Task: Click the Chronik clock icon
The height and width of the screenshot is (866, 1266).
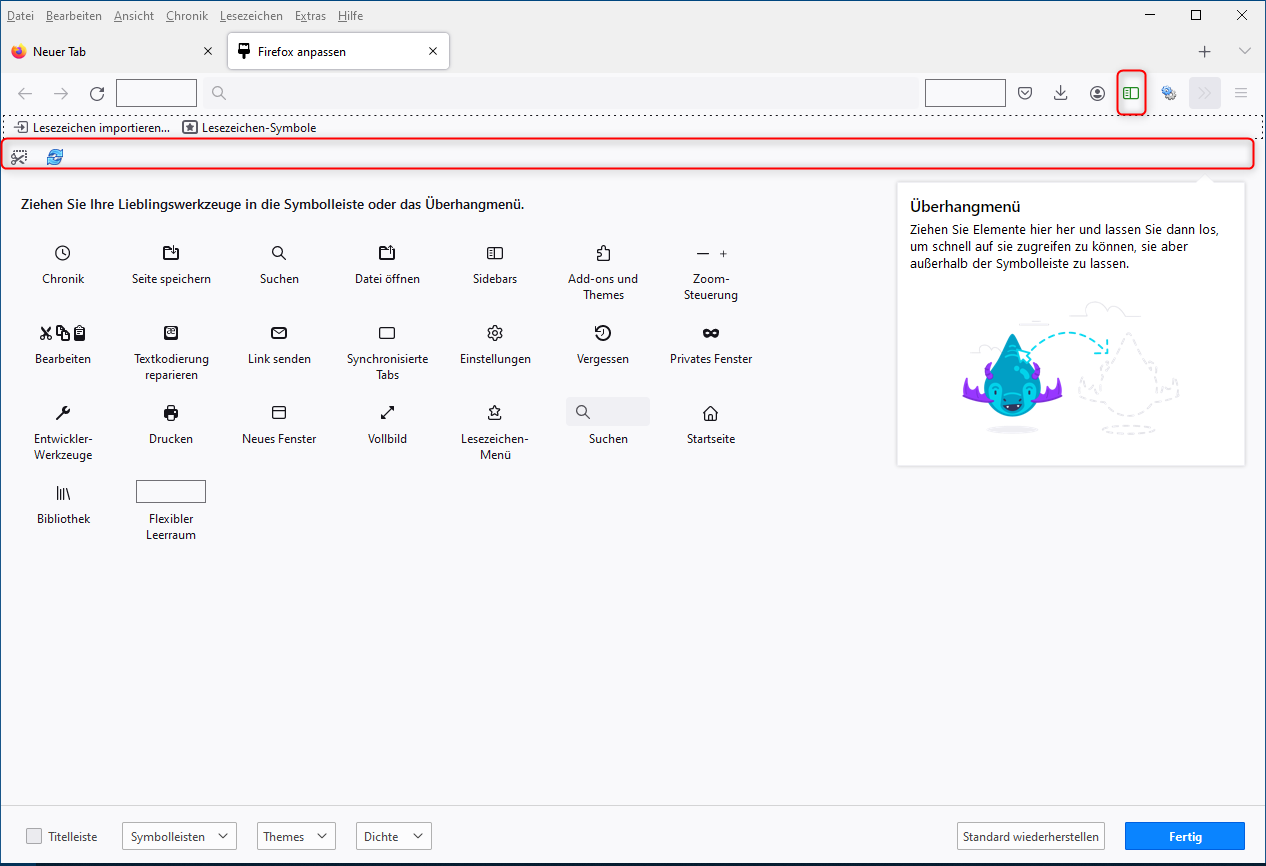Action: coord(63,253)
